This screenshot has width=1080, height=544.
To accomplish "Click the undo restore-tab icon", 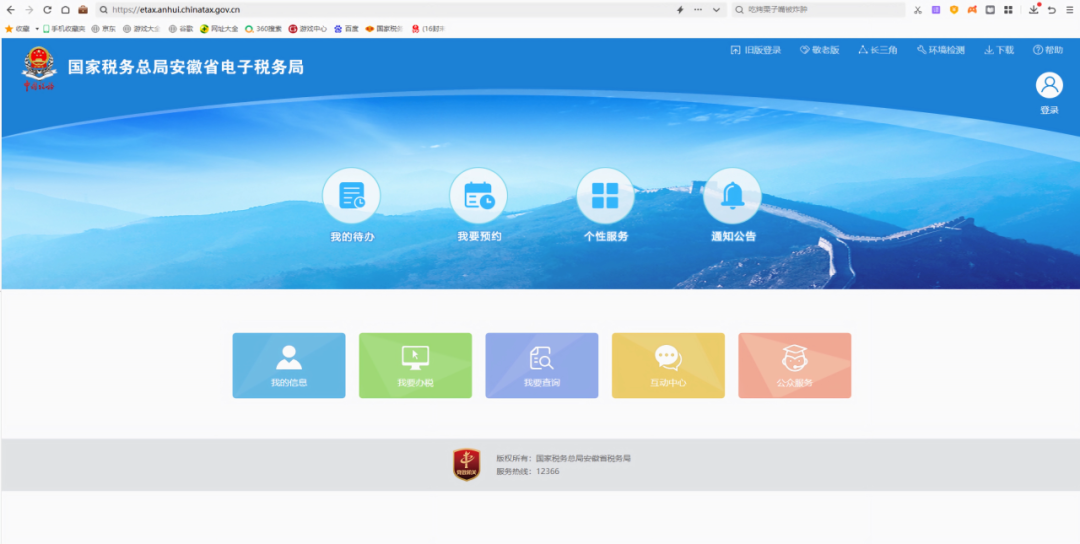I will click(1052, 10).
